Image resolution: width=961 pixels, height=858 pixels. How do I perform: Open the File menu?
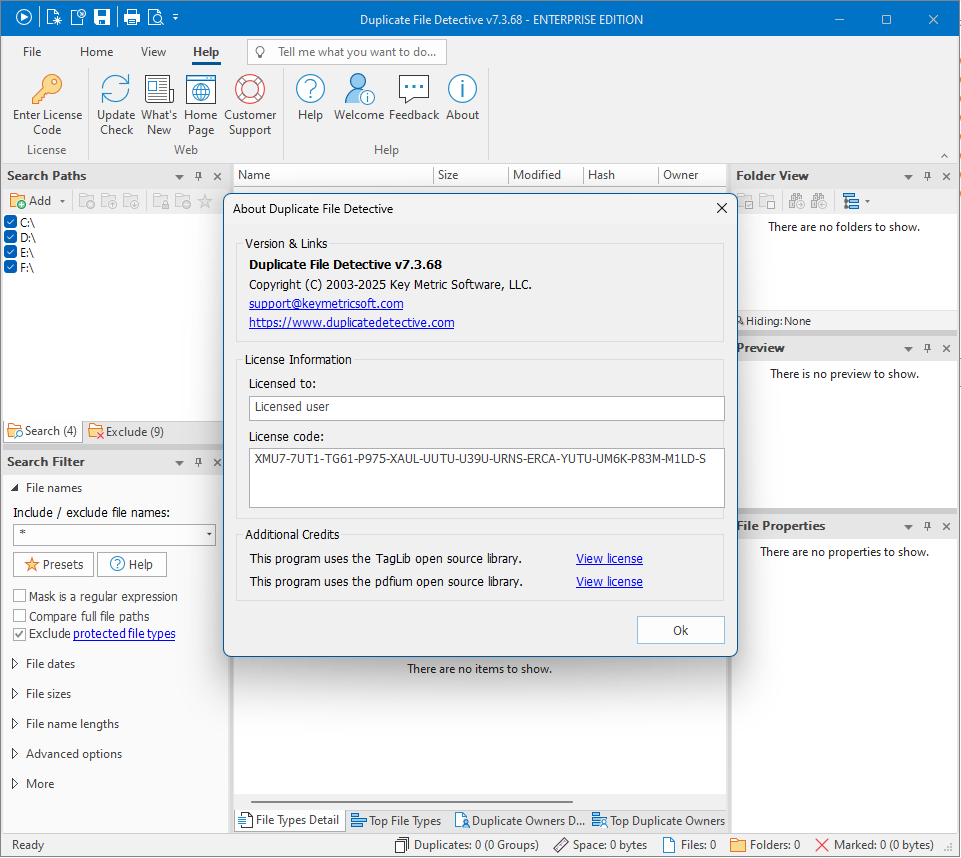32,52
